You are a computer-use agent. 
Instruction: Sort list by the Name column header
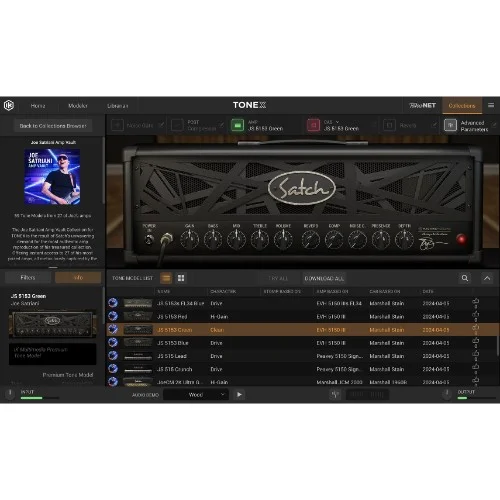tap(164, 291)
